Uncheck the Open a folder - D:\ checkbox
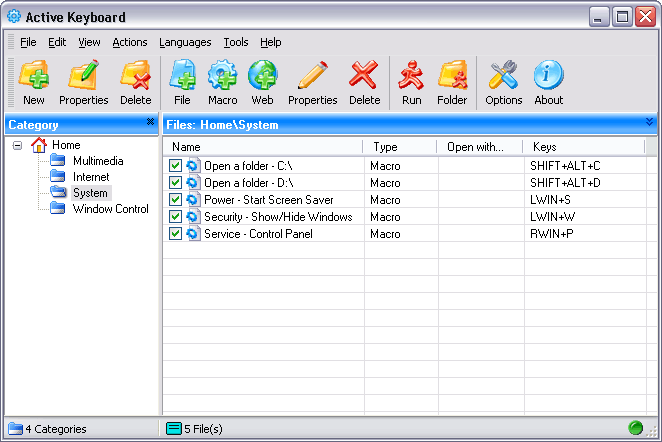The width and height of the screenshot is (662, 442). (175, 182)
